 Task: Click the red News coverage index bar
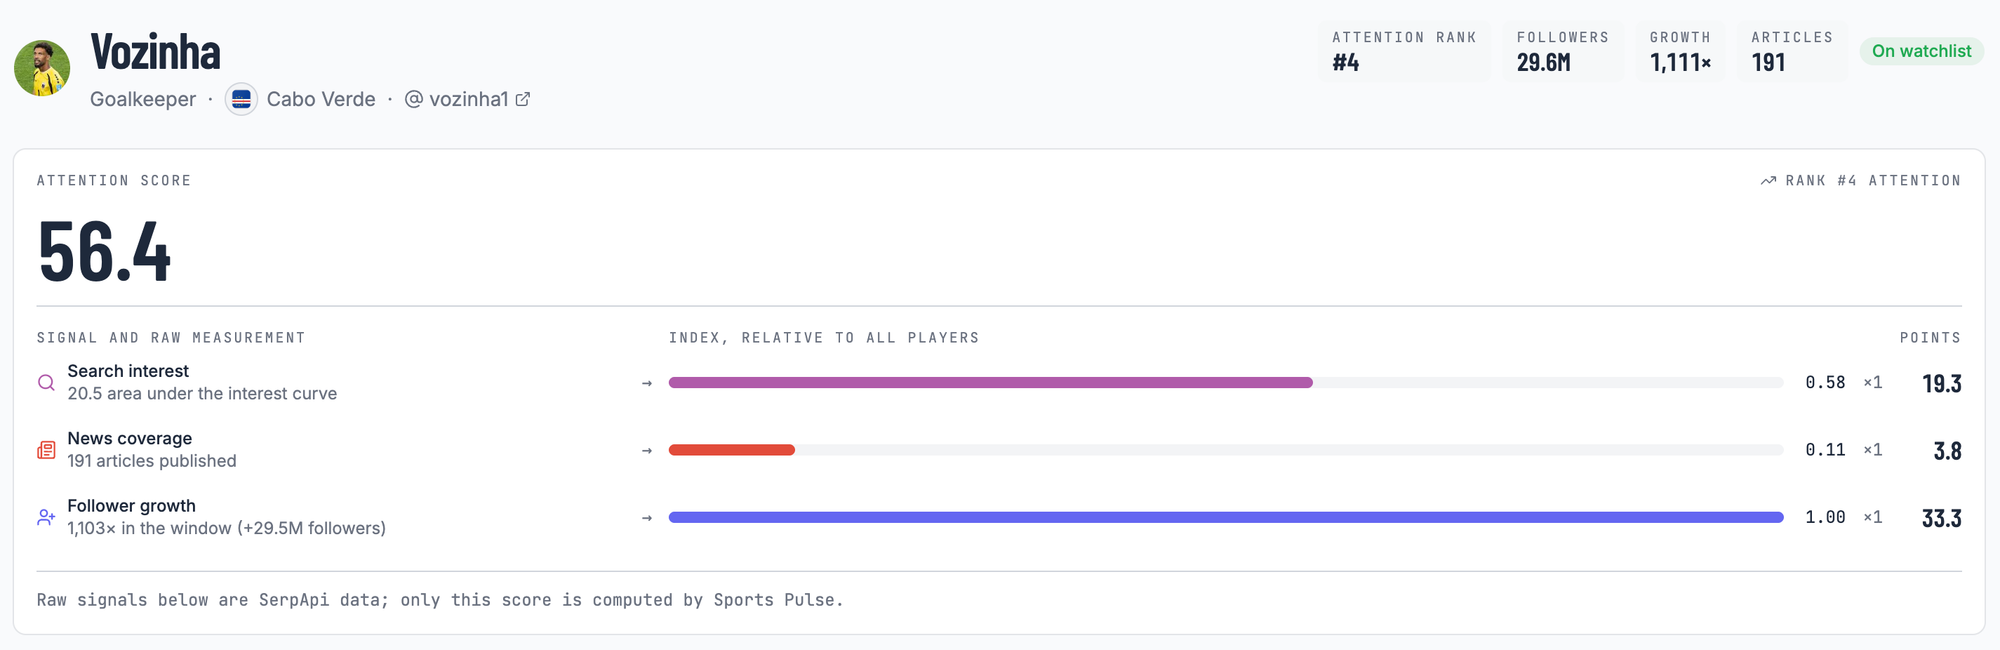(732, 450)
